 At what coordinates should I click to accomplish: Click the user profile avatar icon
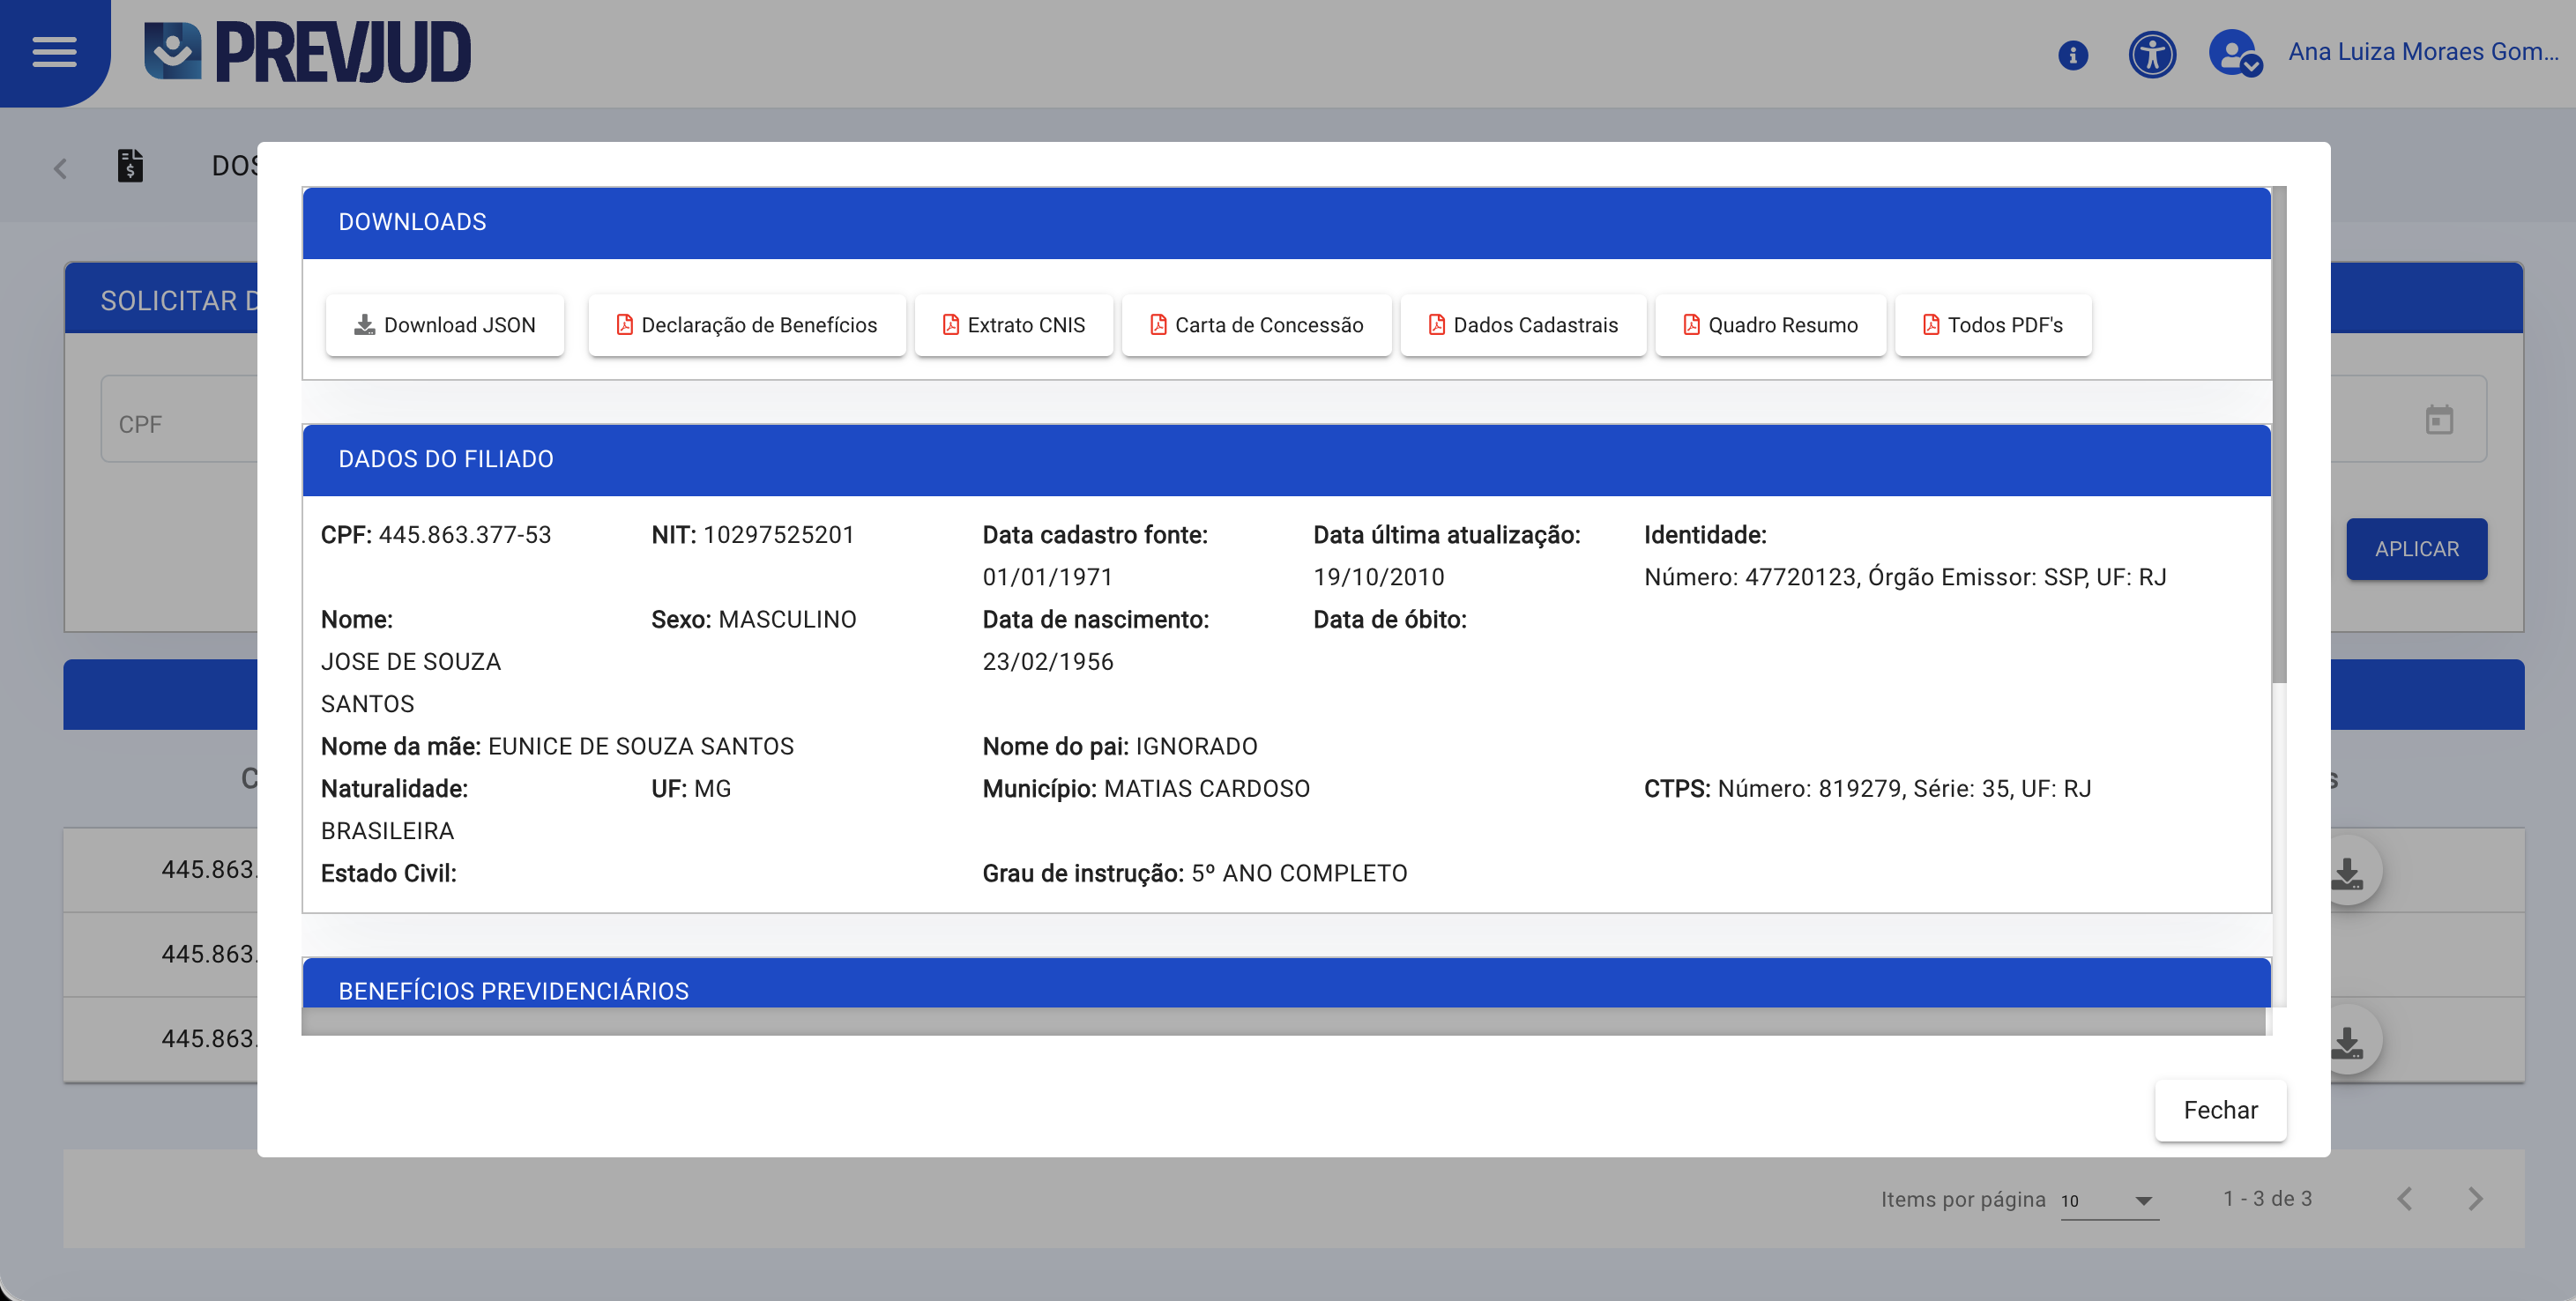(2234, 54)
